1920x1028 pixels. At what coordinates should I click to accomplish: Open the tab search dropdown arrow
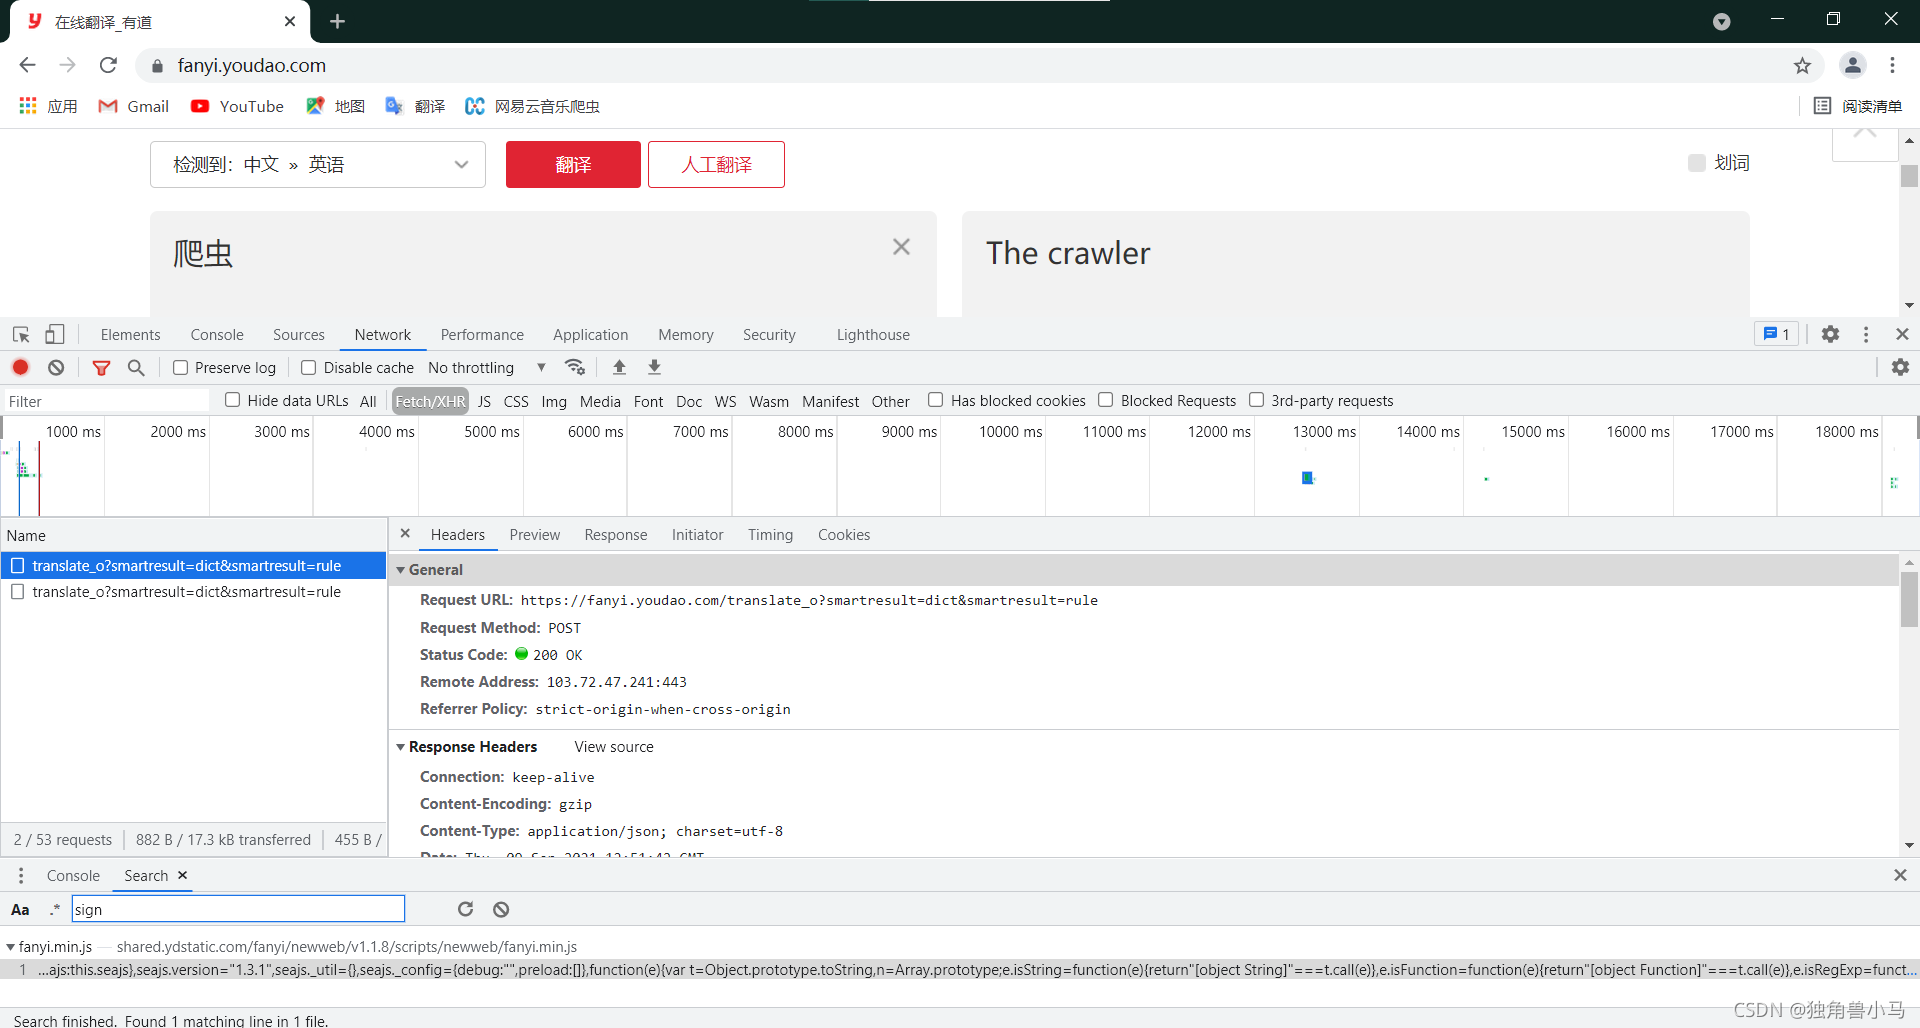[1721, 21]
